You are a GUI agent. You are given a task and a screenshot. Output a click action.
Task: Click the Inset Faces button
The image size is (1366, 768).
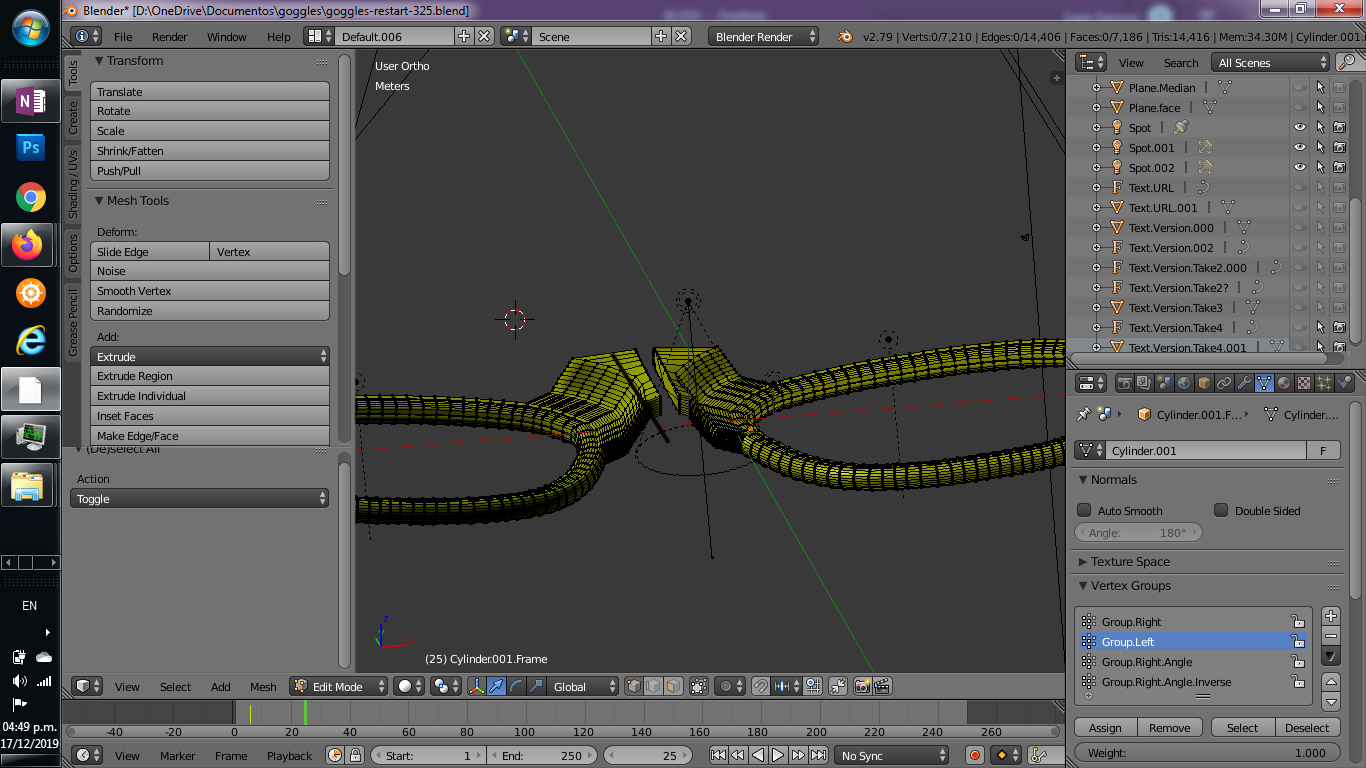[210, 416]
